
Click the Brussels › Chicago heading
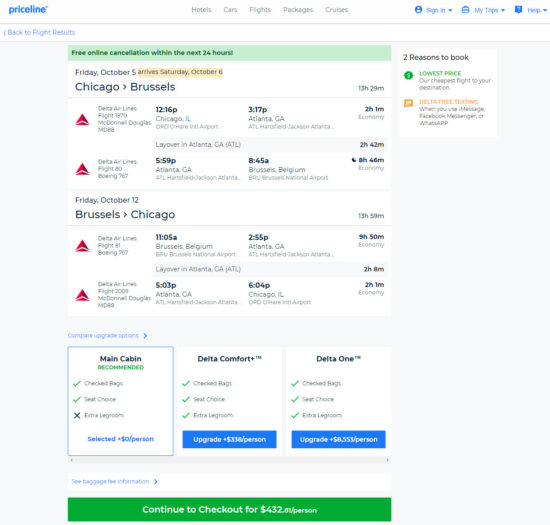pos(125,214)
